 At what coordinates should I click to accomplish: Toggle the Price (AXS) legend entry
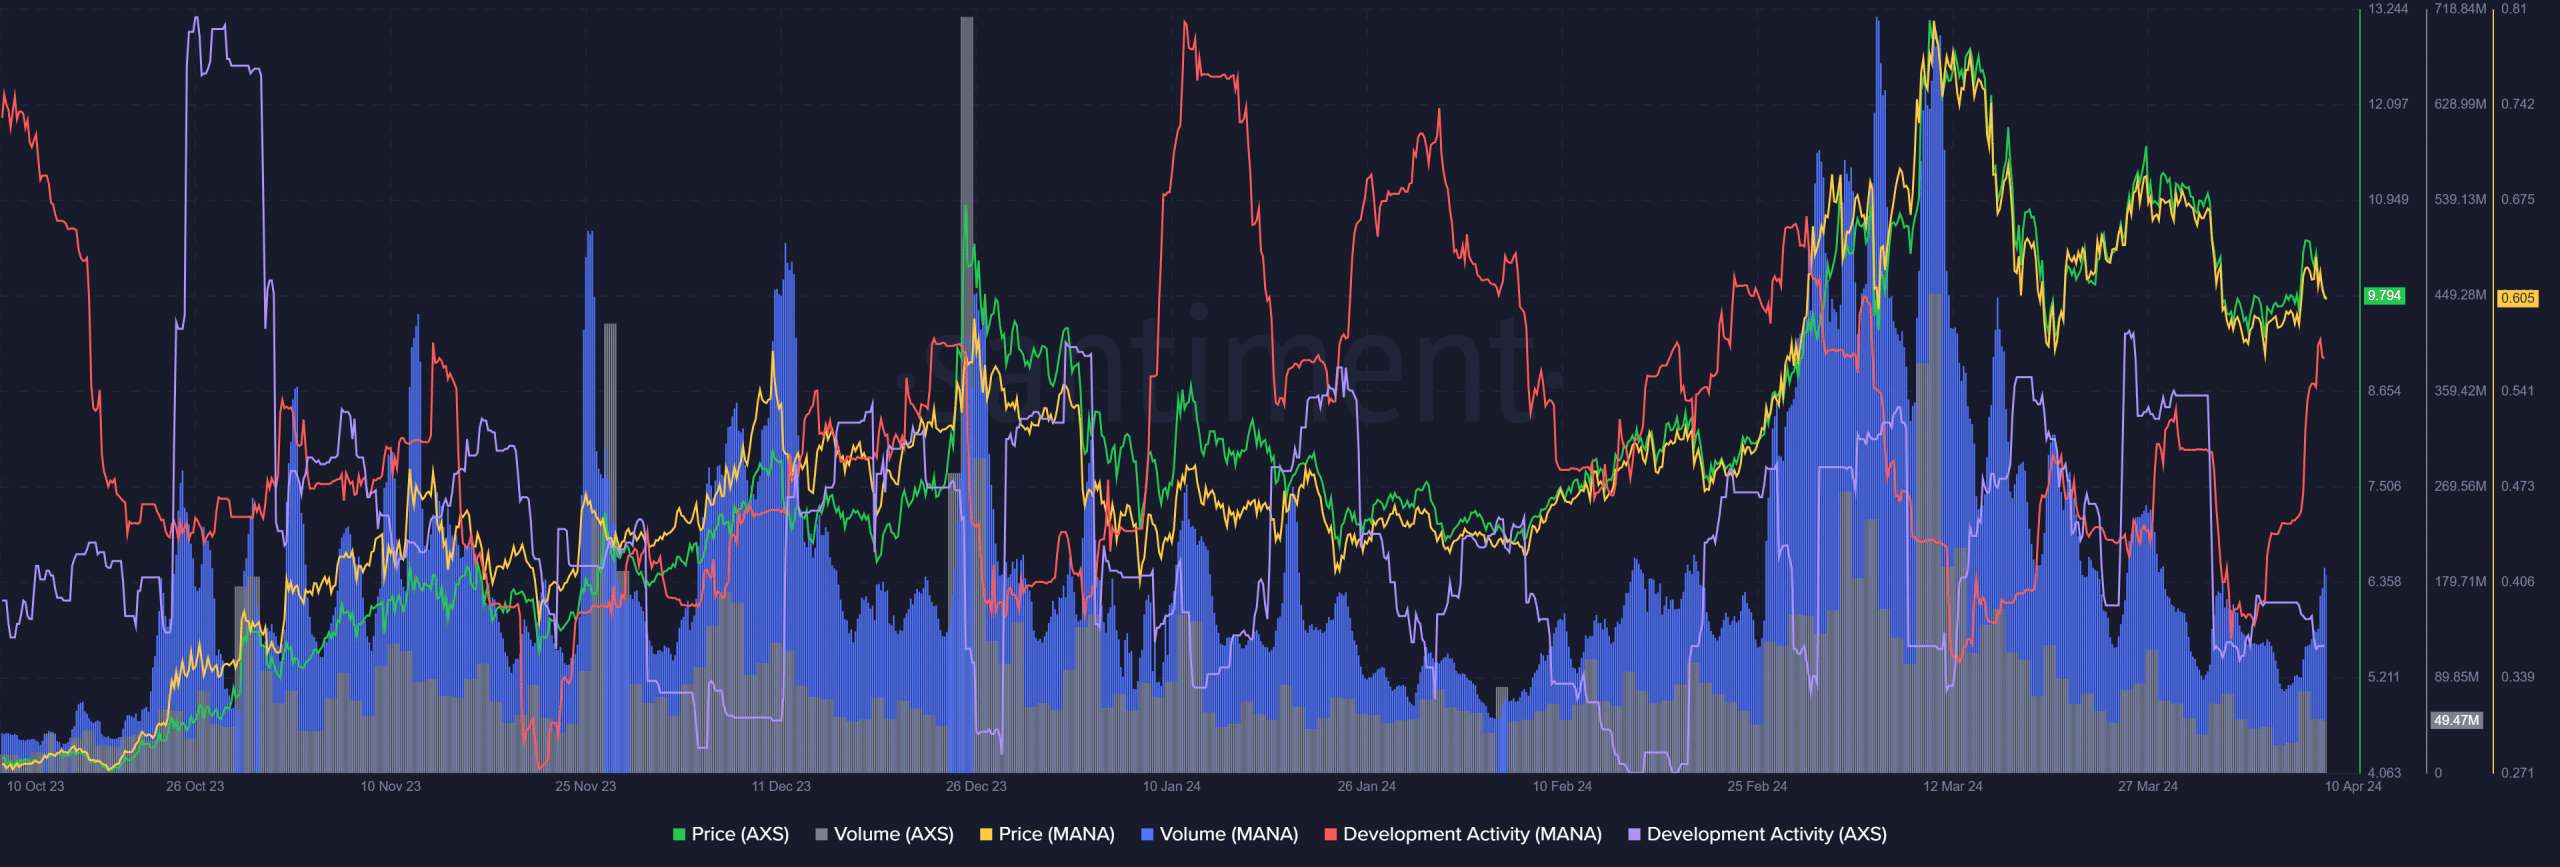click(731, 834)
